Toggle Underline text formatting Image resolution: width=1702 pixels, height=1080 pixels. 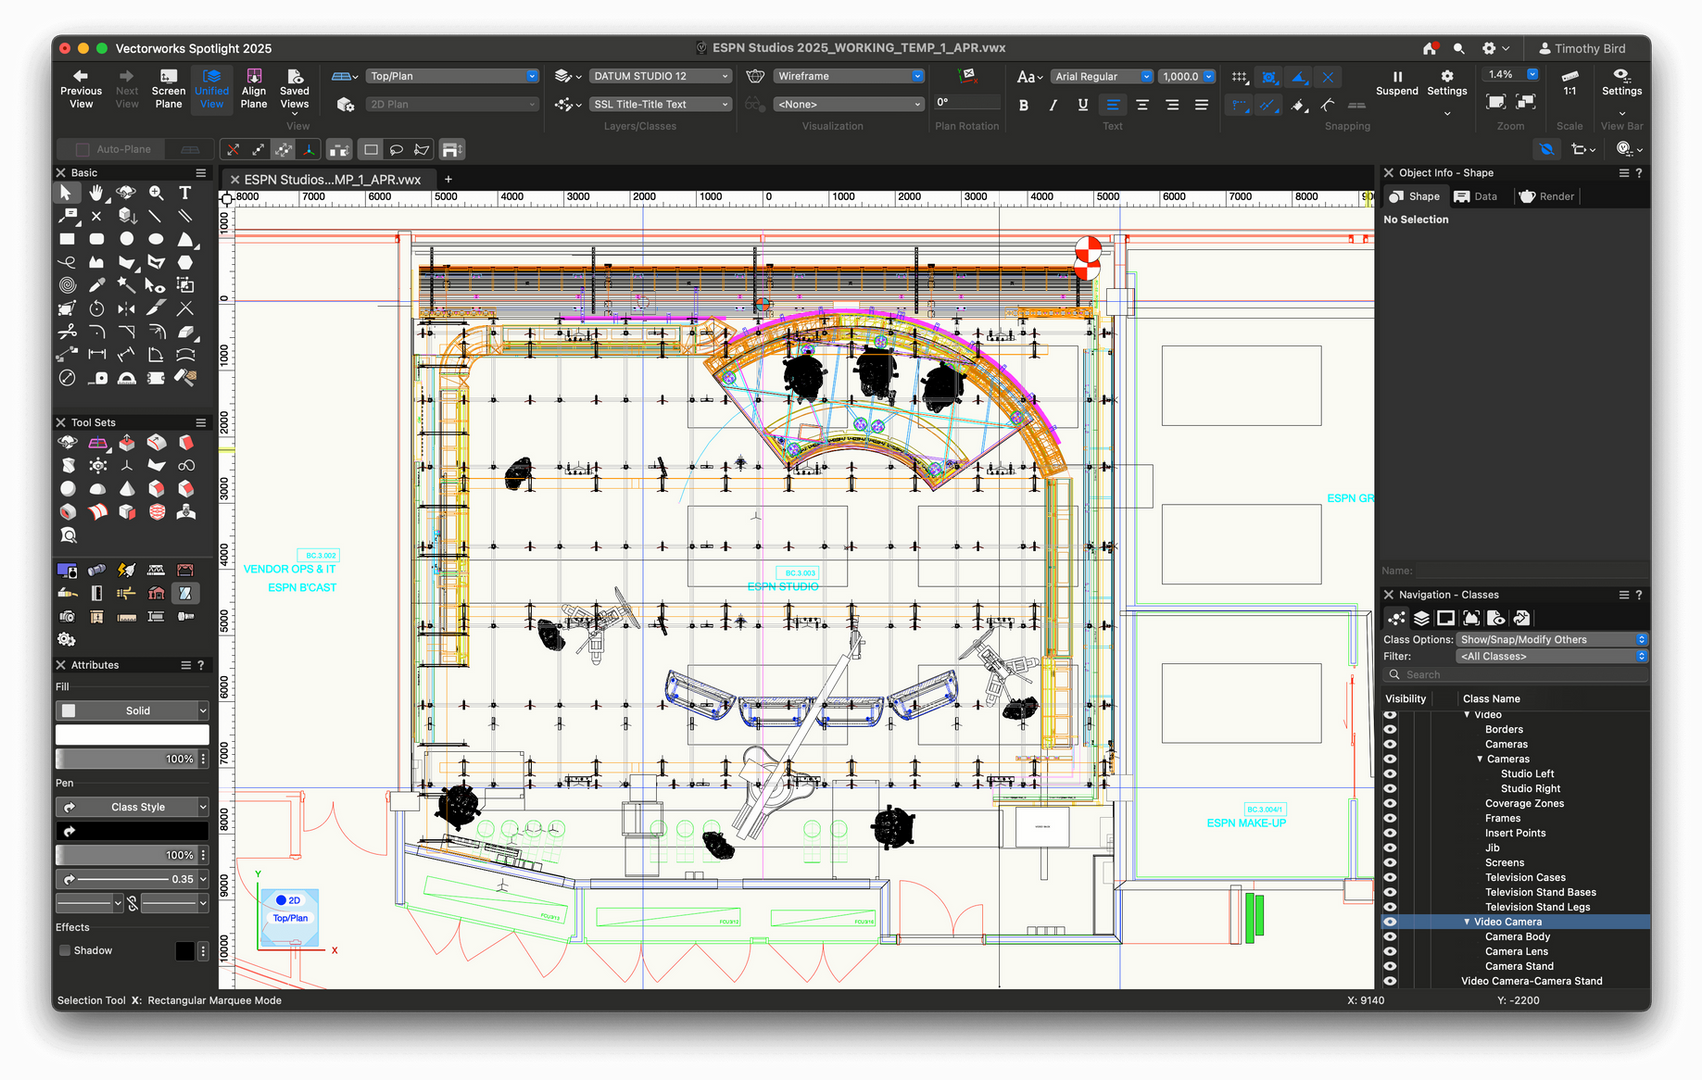pyautogui.click(x=1083, y=105)
